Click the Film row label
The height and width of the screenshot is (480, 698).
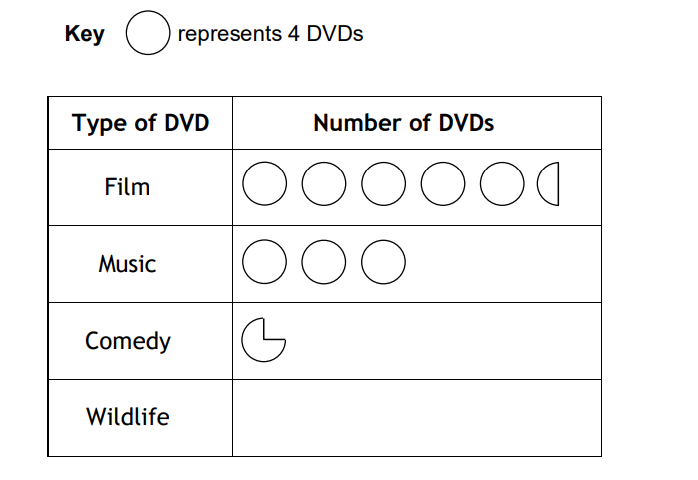pyautogui.click(x=127, y=187)
